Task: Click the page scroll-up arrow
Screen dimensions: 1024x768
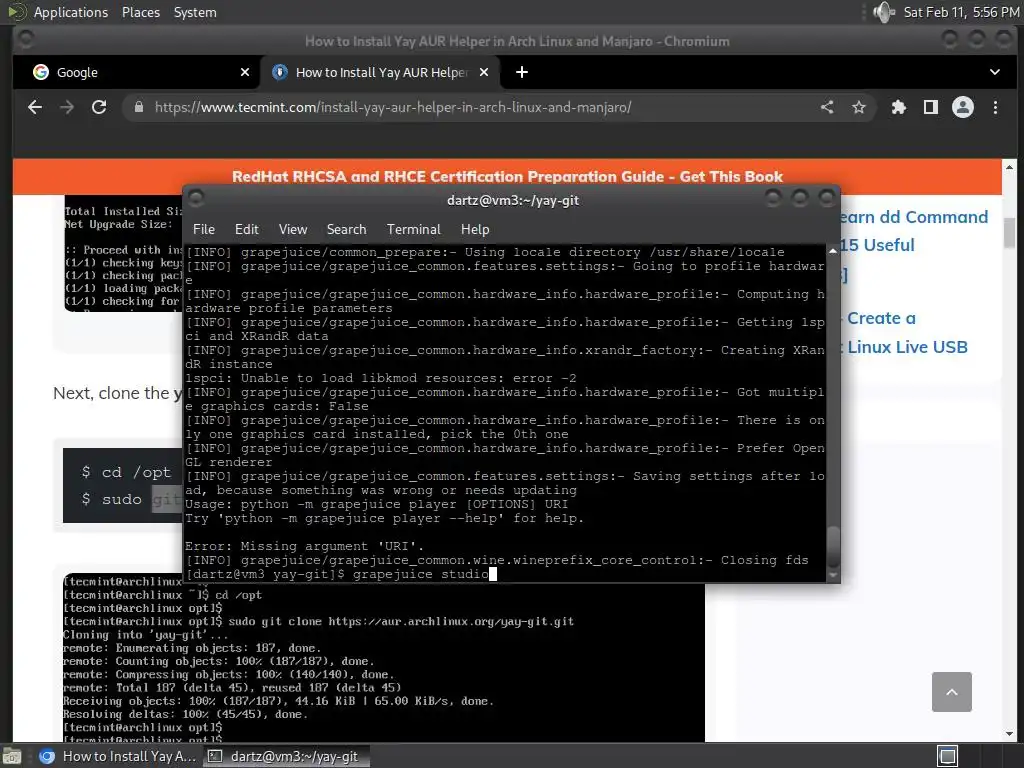Action: (1009, 167)
